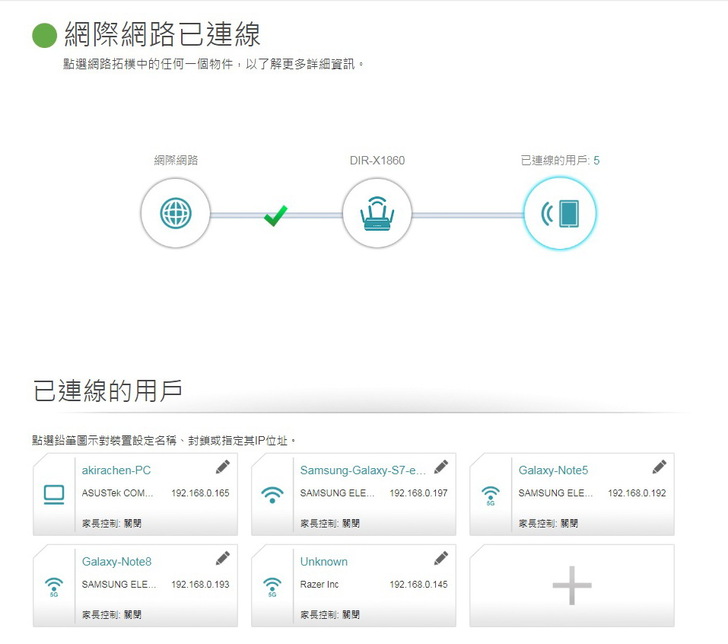Edit akirachen-PC with the pencil icon
The image size is (728, 644).
coord(222,467)
